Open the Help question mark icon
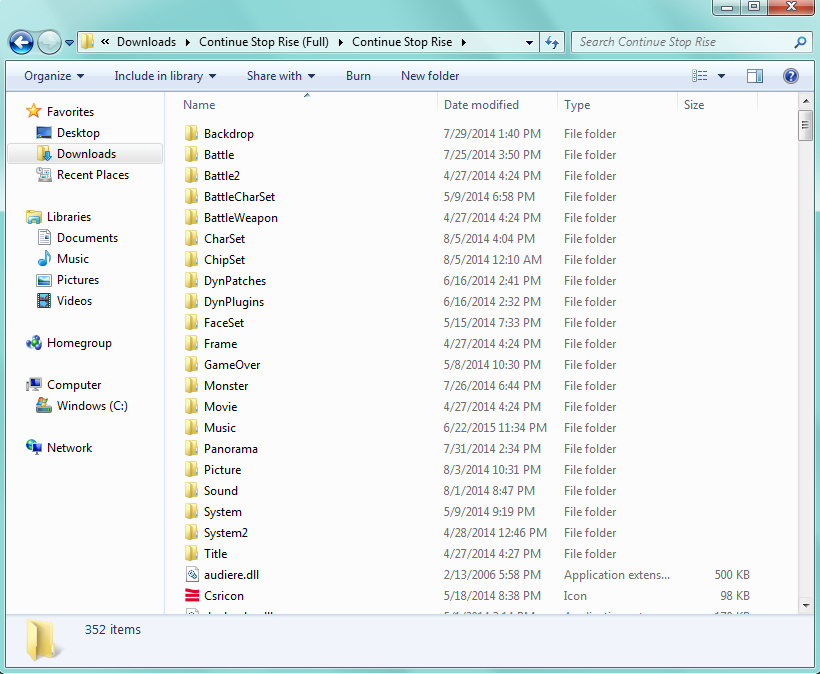This screenshot has width=820, height=674. (790, 76)
